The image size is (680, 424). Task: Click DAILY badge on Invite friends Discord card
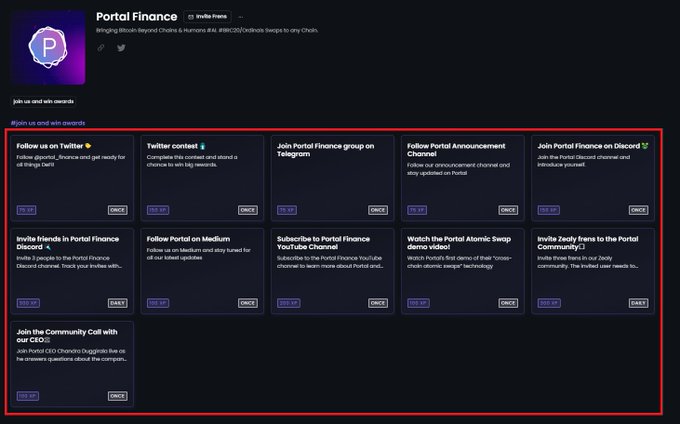[x=118, y=303]
